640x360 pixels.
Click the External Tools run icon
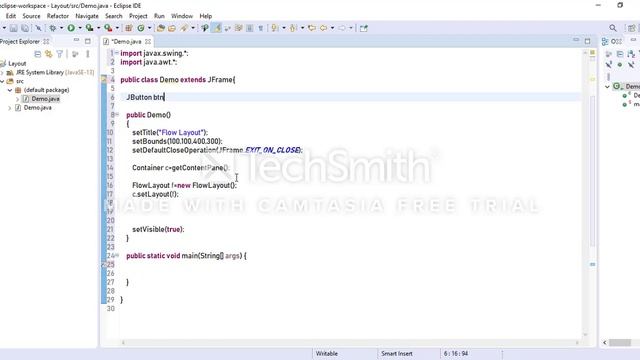coord(108,28)
